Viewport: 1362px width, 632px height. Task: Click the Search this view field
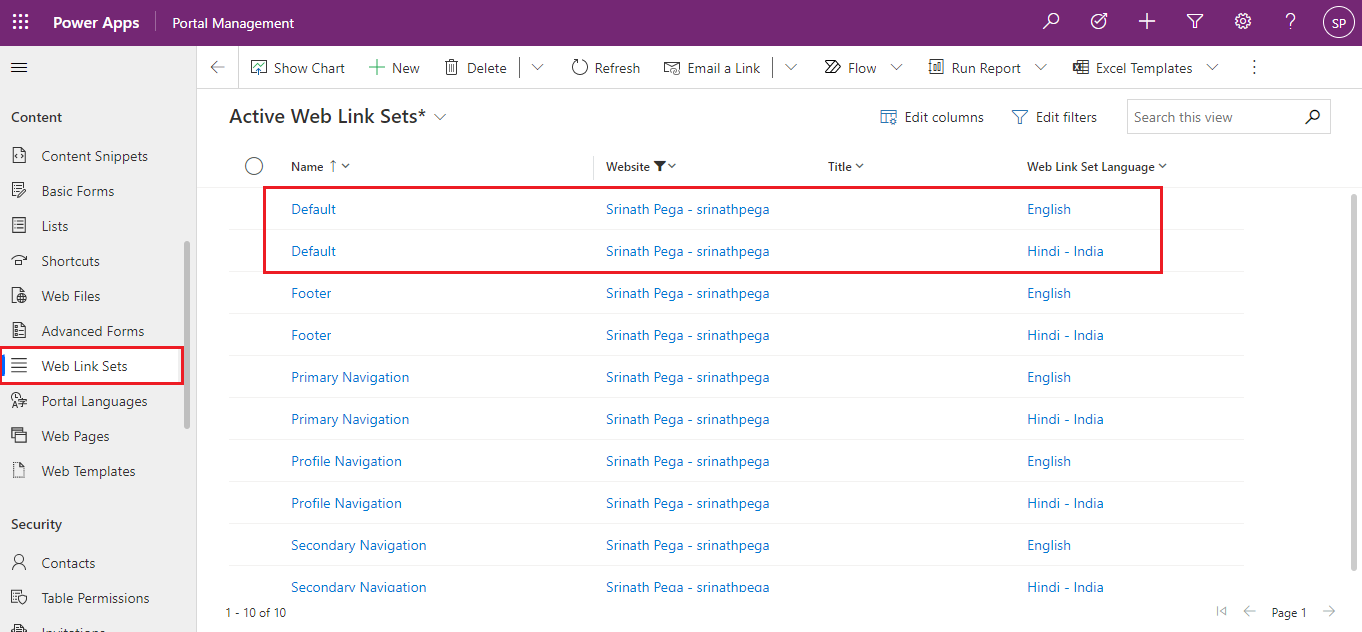coord(1215,117)
